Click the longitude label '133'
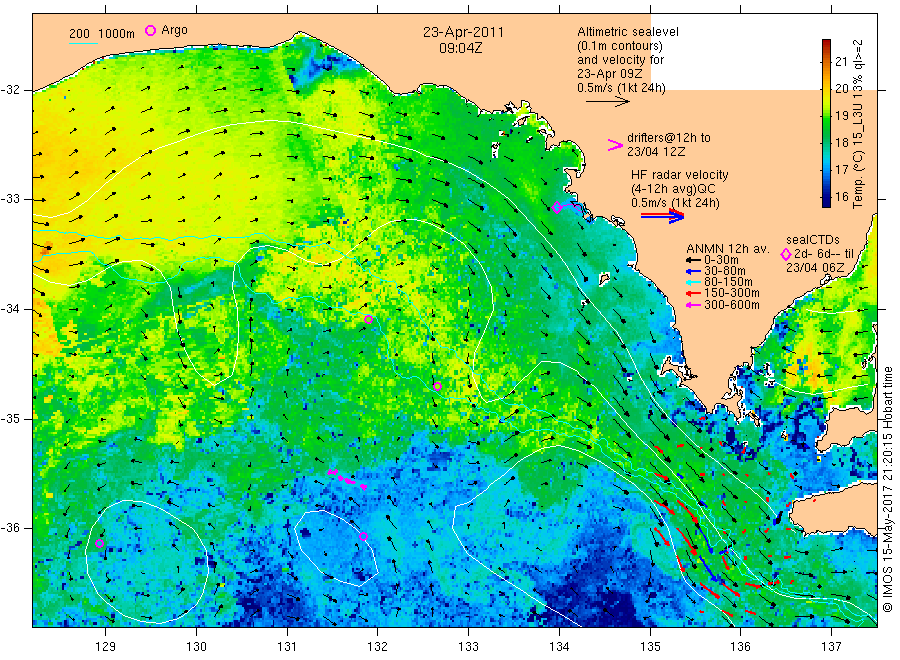This screenshot has width=900, height=660. point(468,646)
